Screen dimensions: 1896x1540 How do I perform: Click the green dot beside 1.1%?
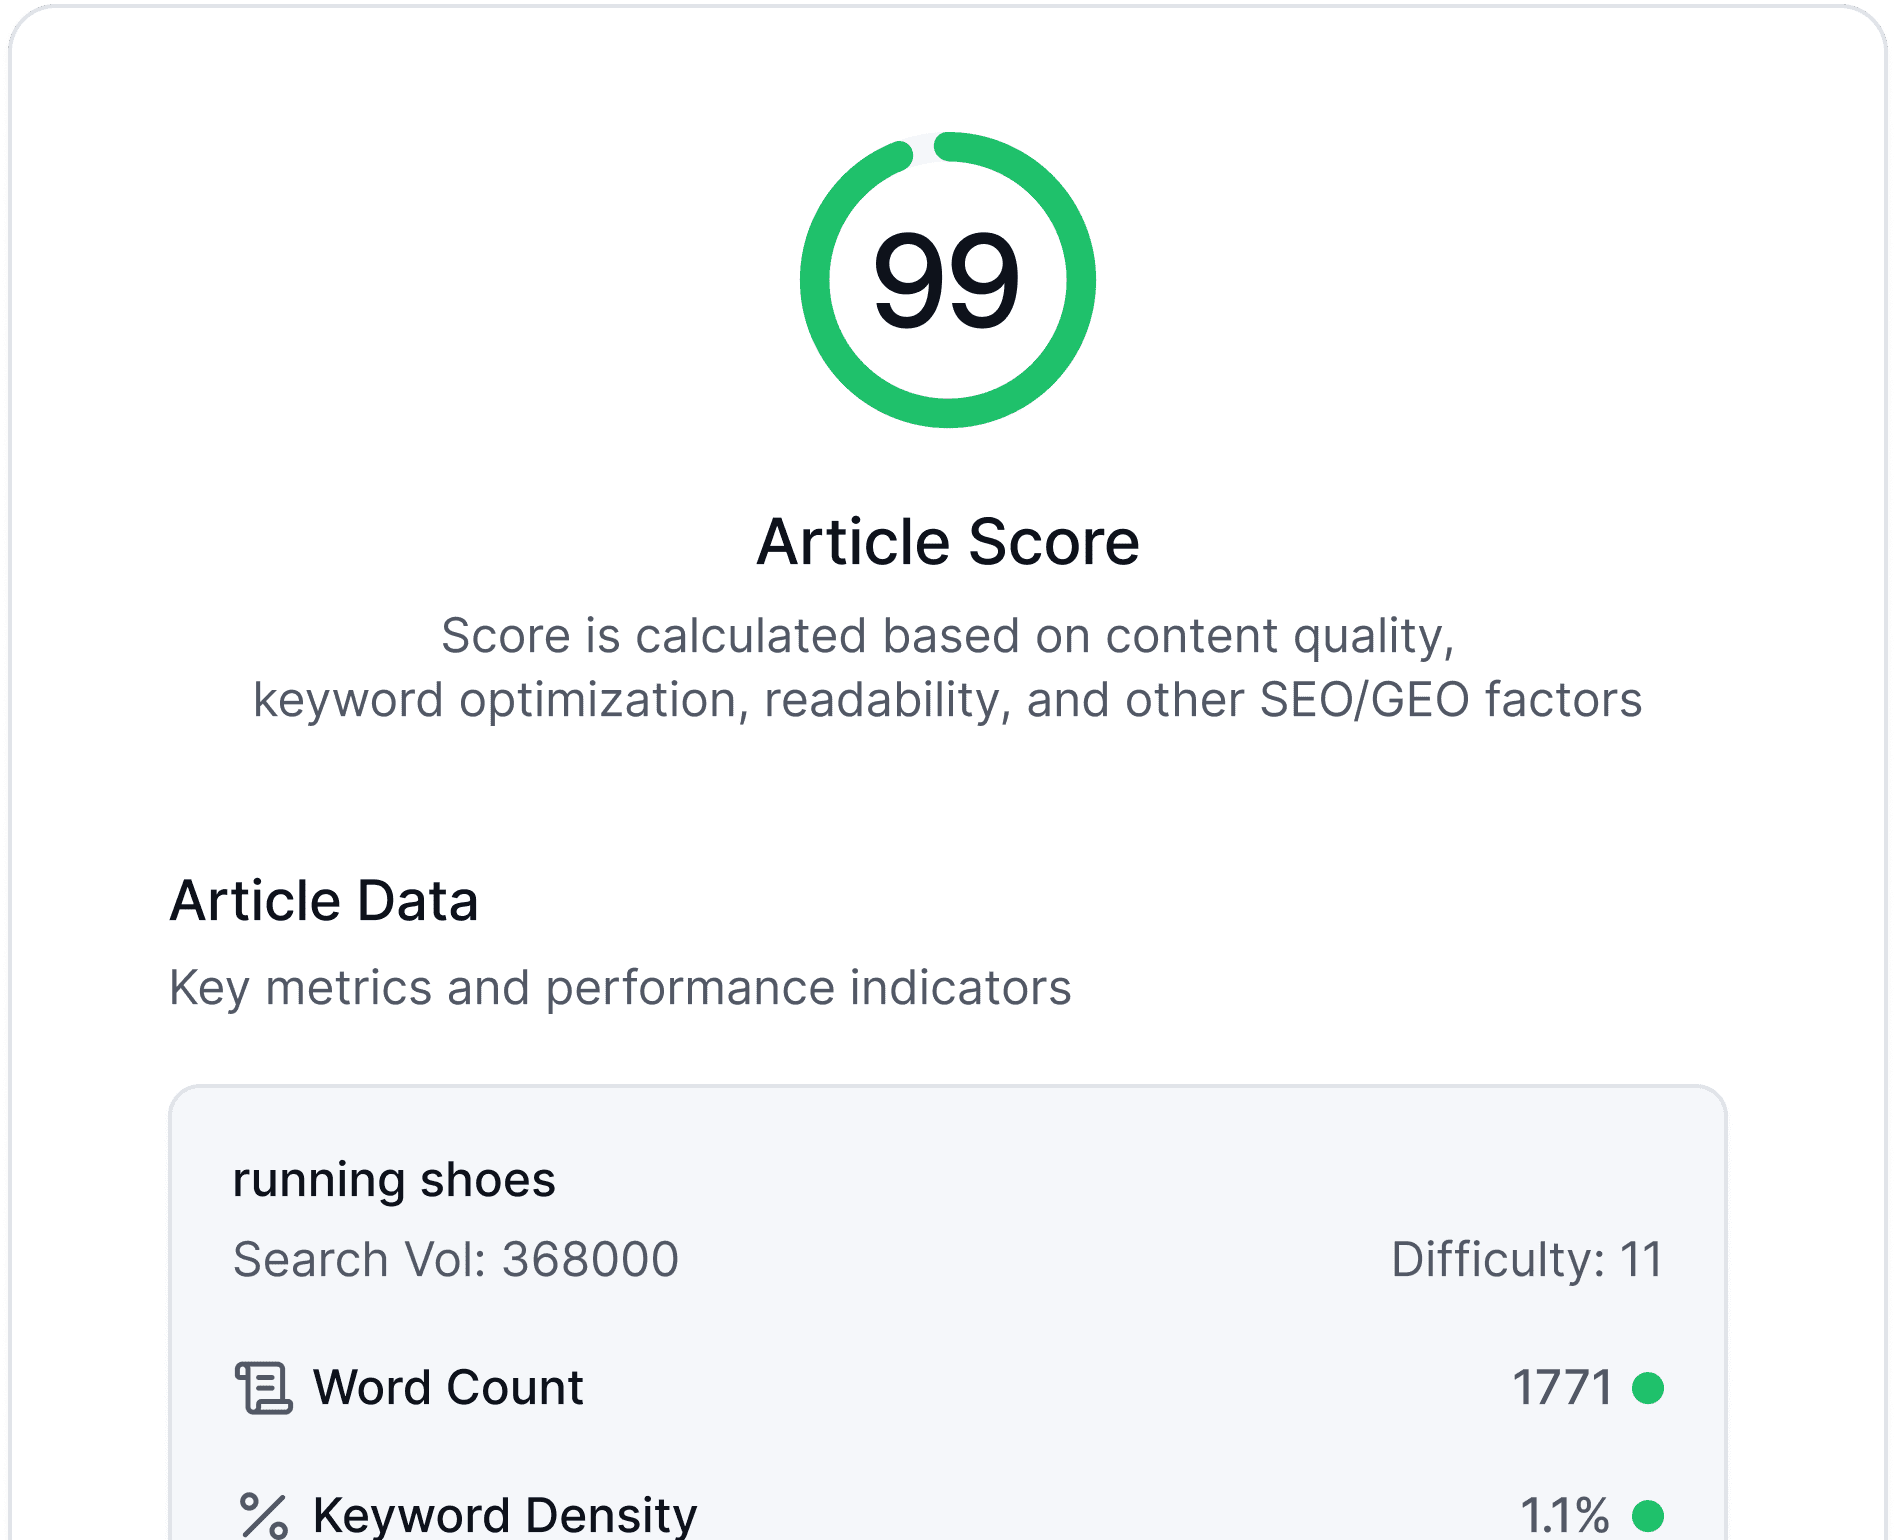[x=1647, y=1516]
